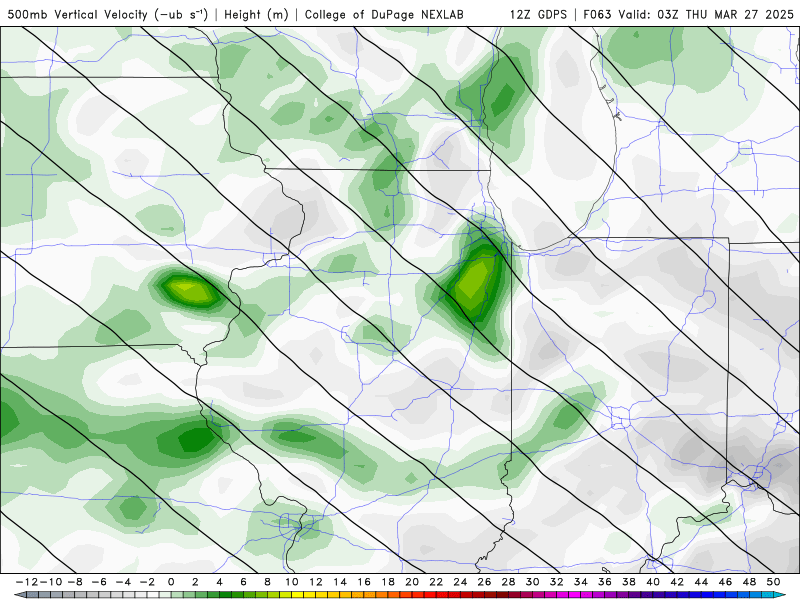Pick the 32 tick label on the scale

(557, 582)
